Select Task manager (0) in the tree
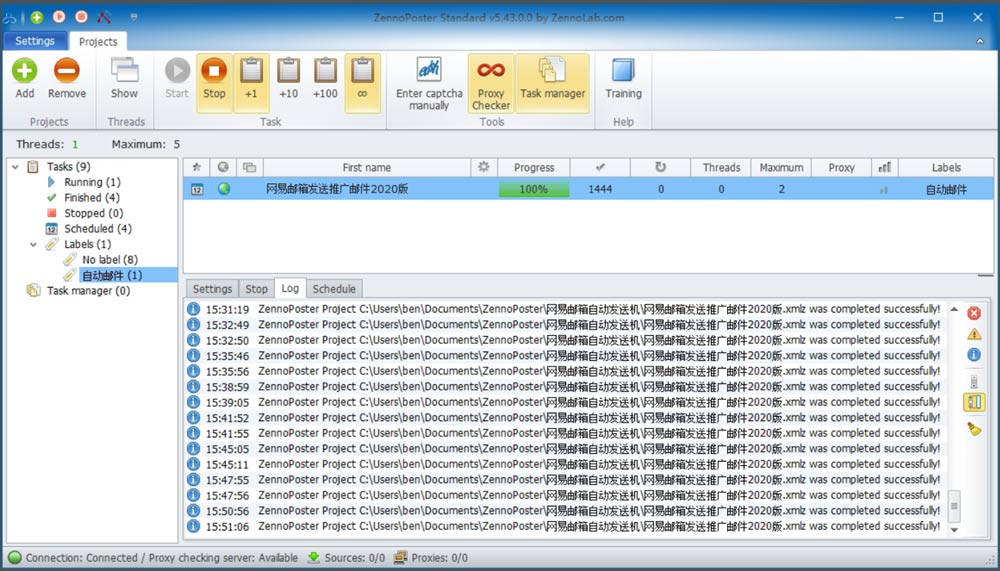 [88, 291]
